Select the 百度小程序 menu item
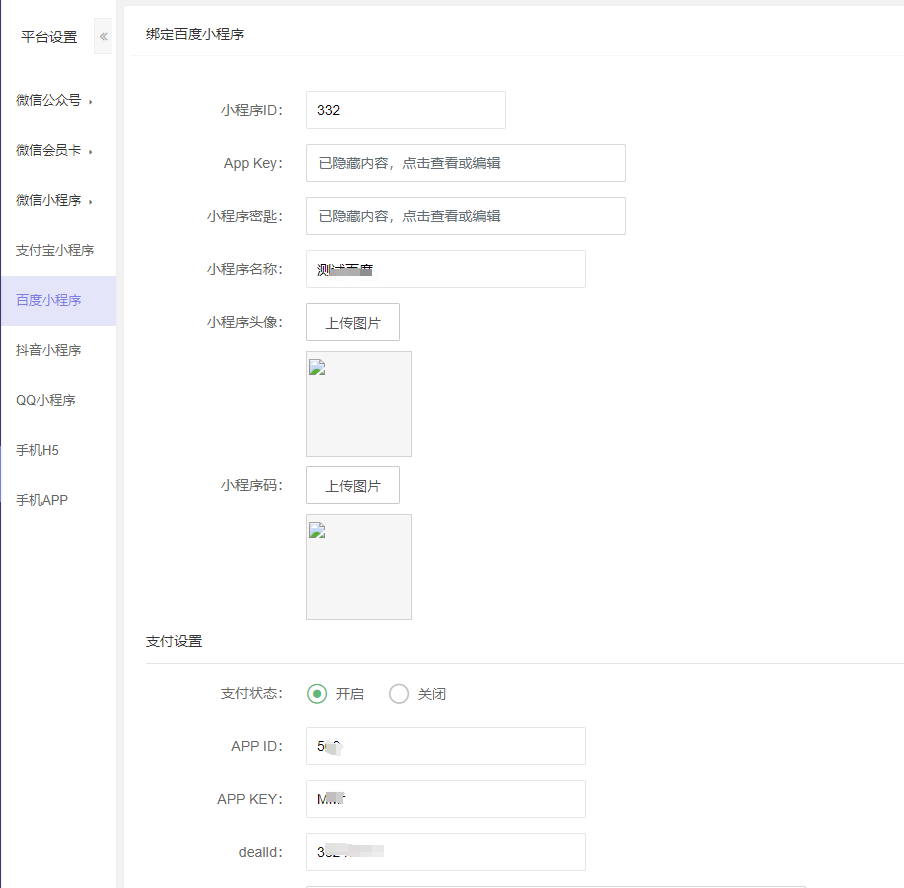904x888 pixels. pyautogui.click(x=49, y=301)
